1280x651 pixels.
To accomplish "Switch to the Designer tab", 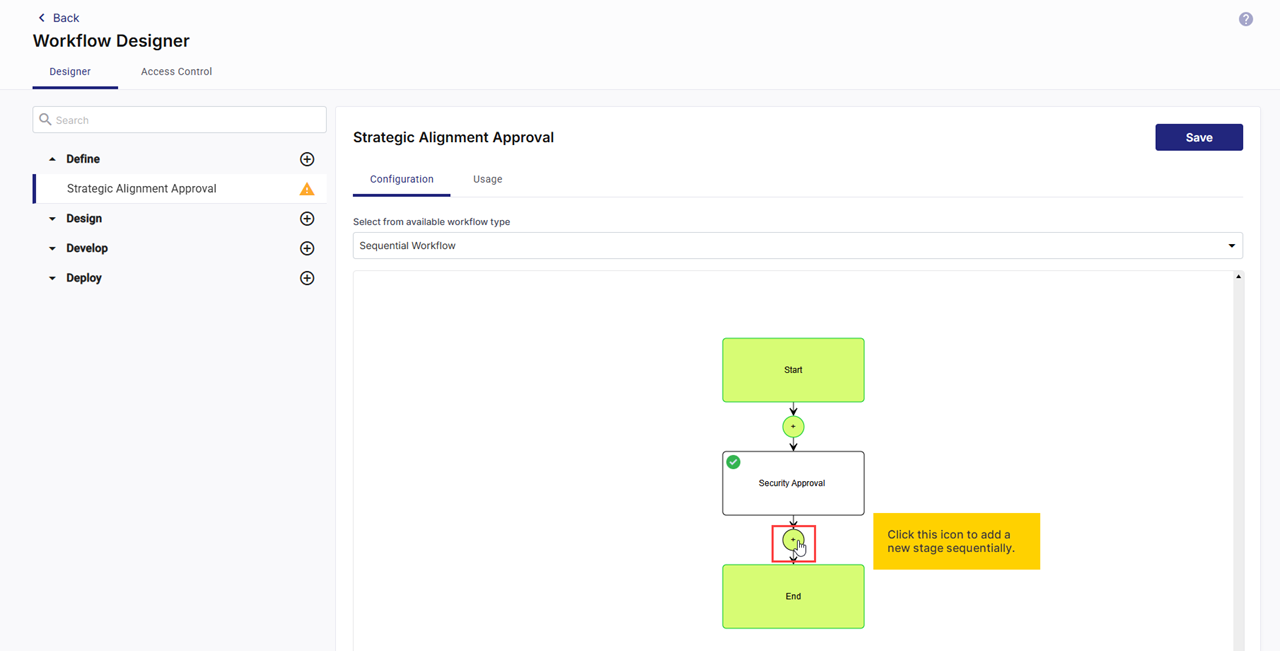I will point(70,72).
